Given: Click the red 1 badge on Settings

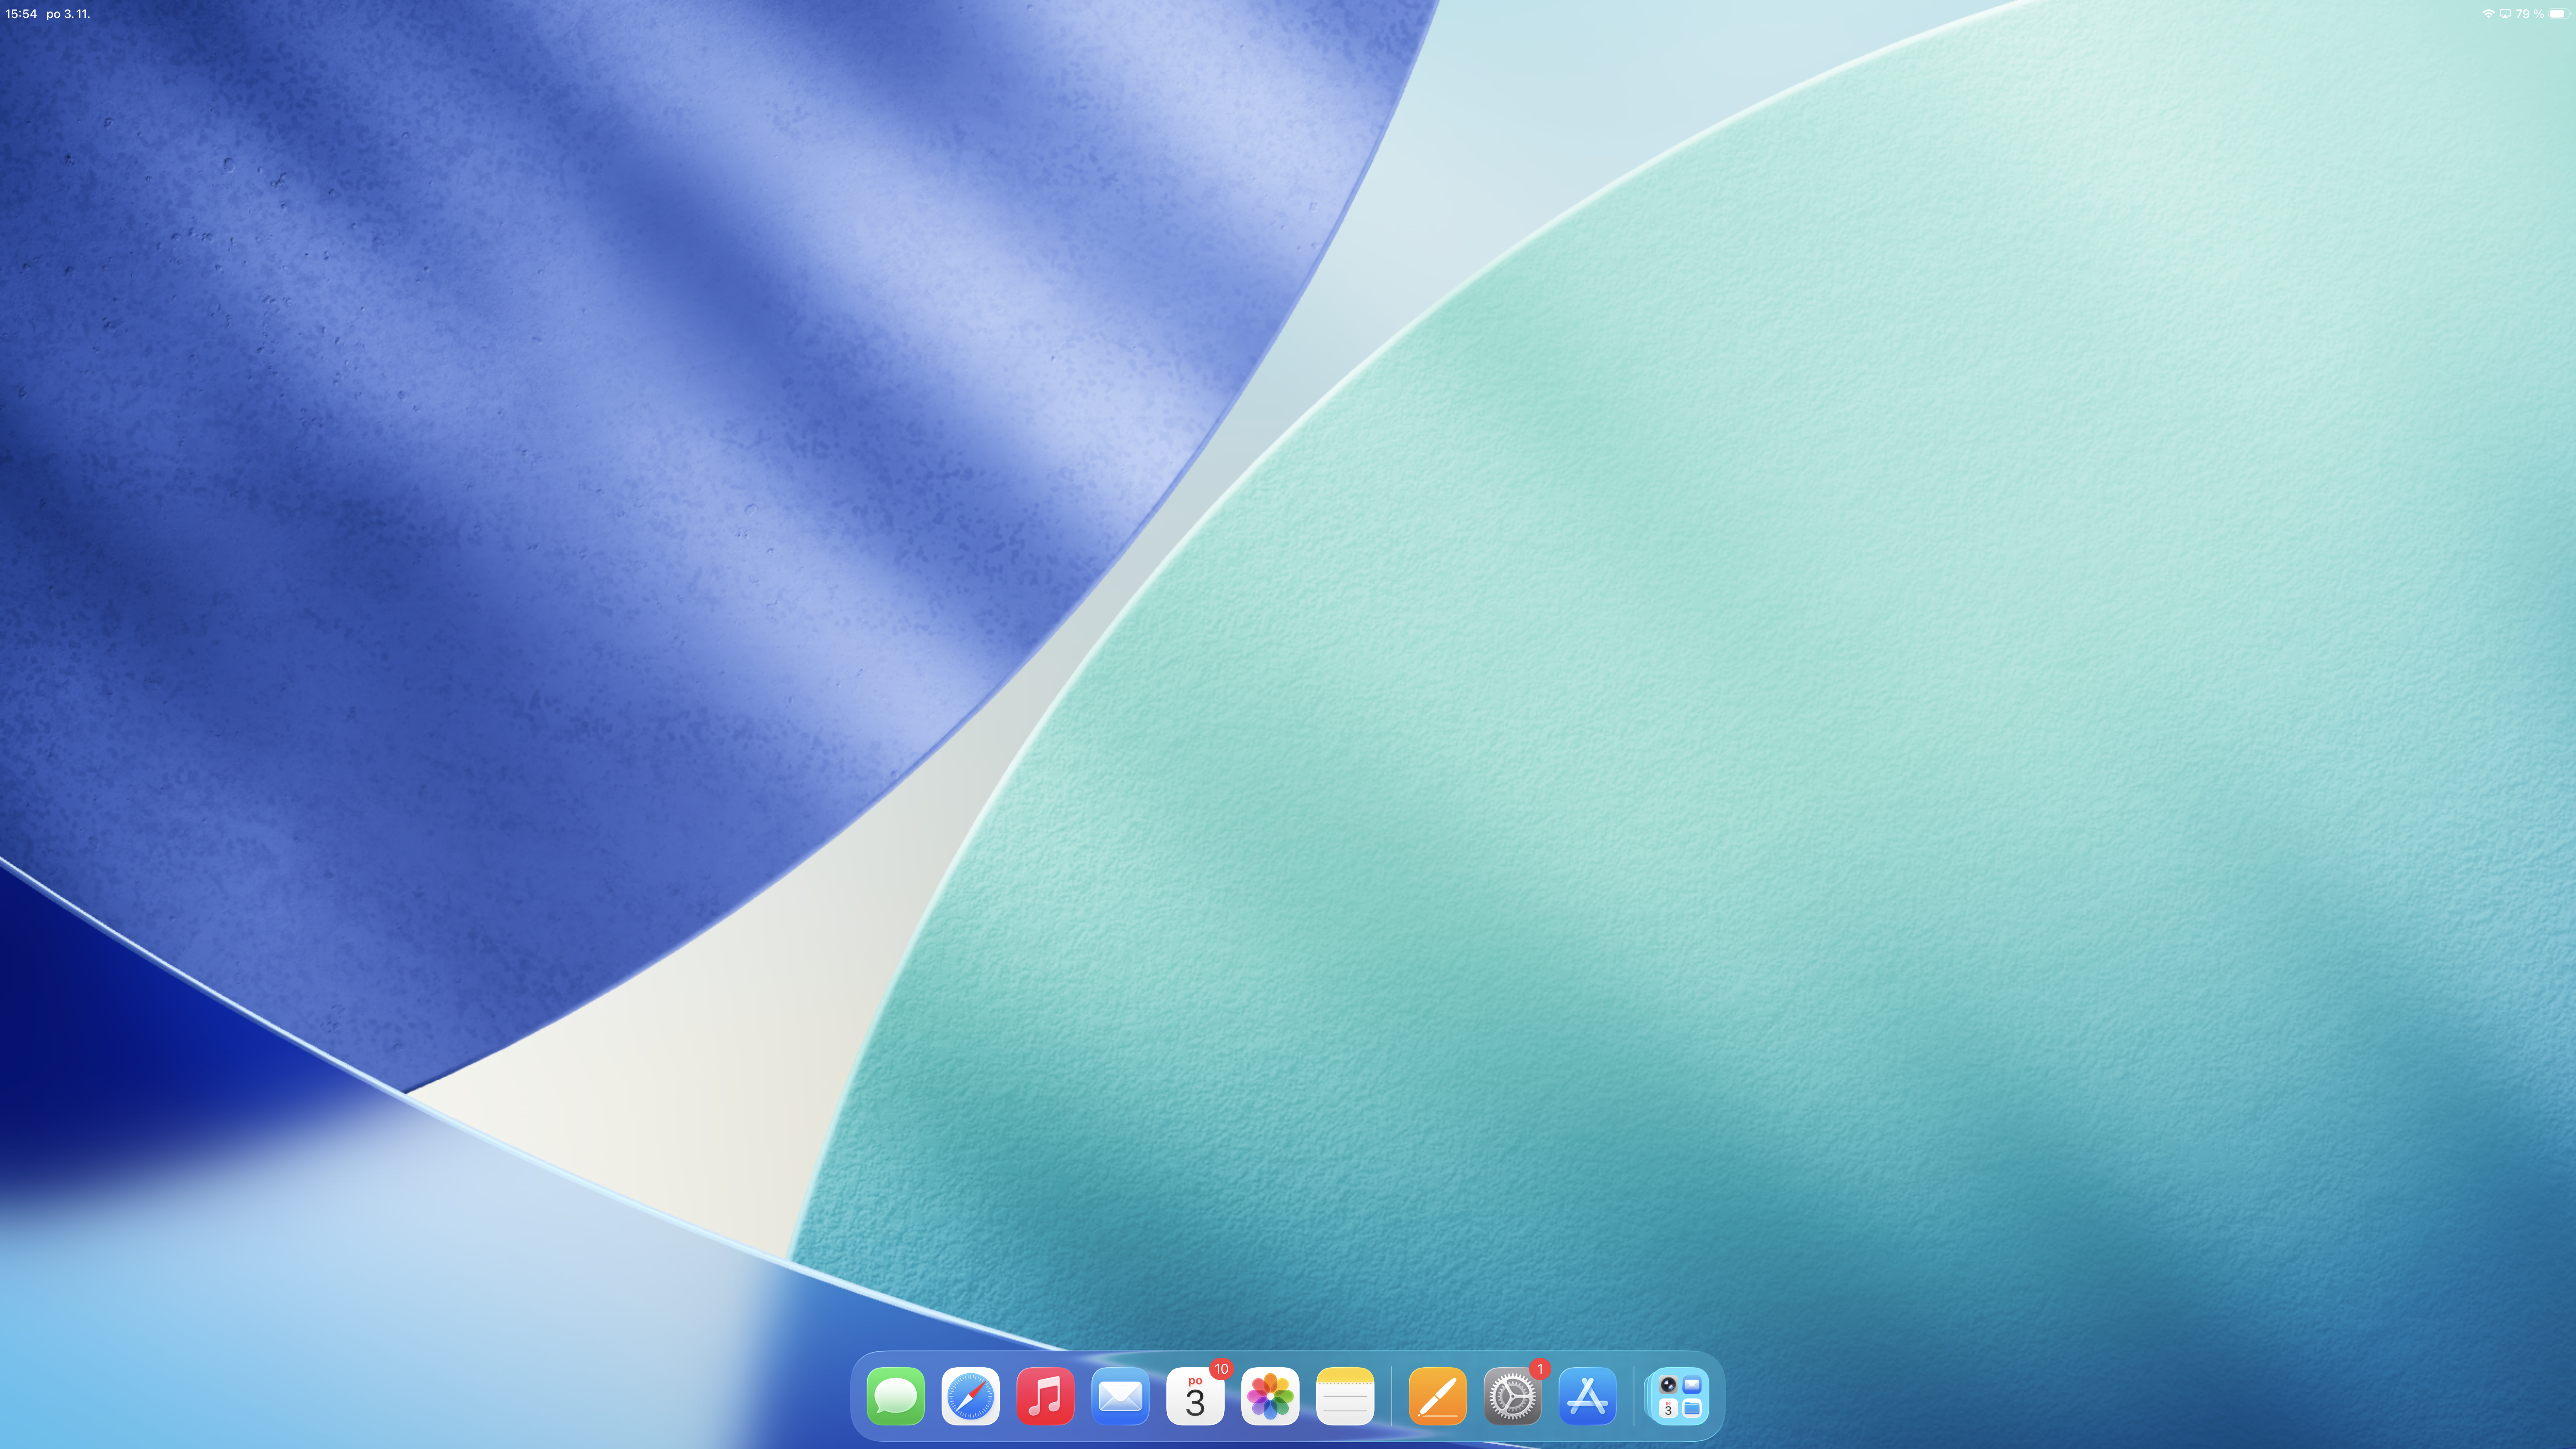Looking at the screenshot, I should [1540, 1369].
